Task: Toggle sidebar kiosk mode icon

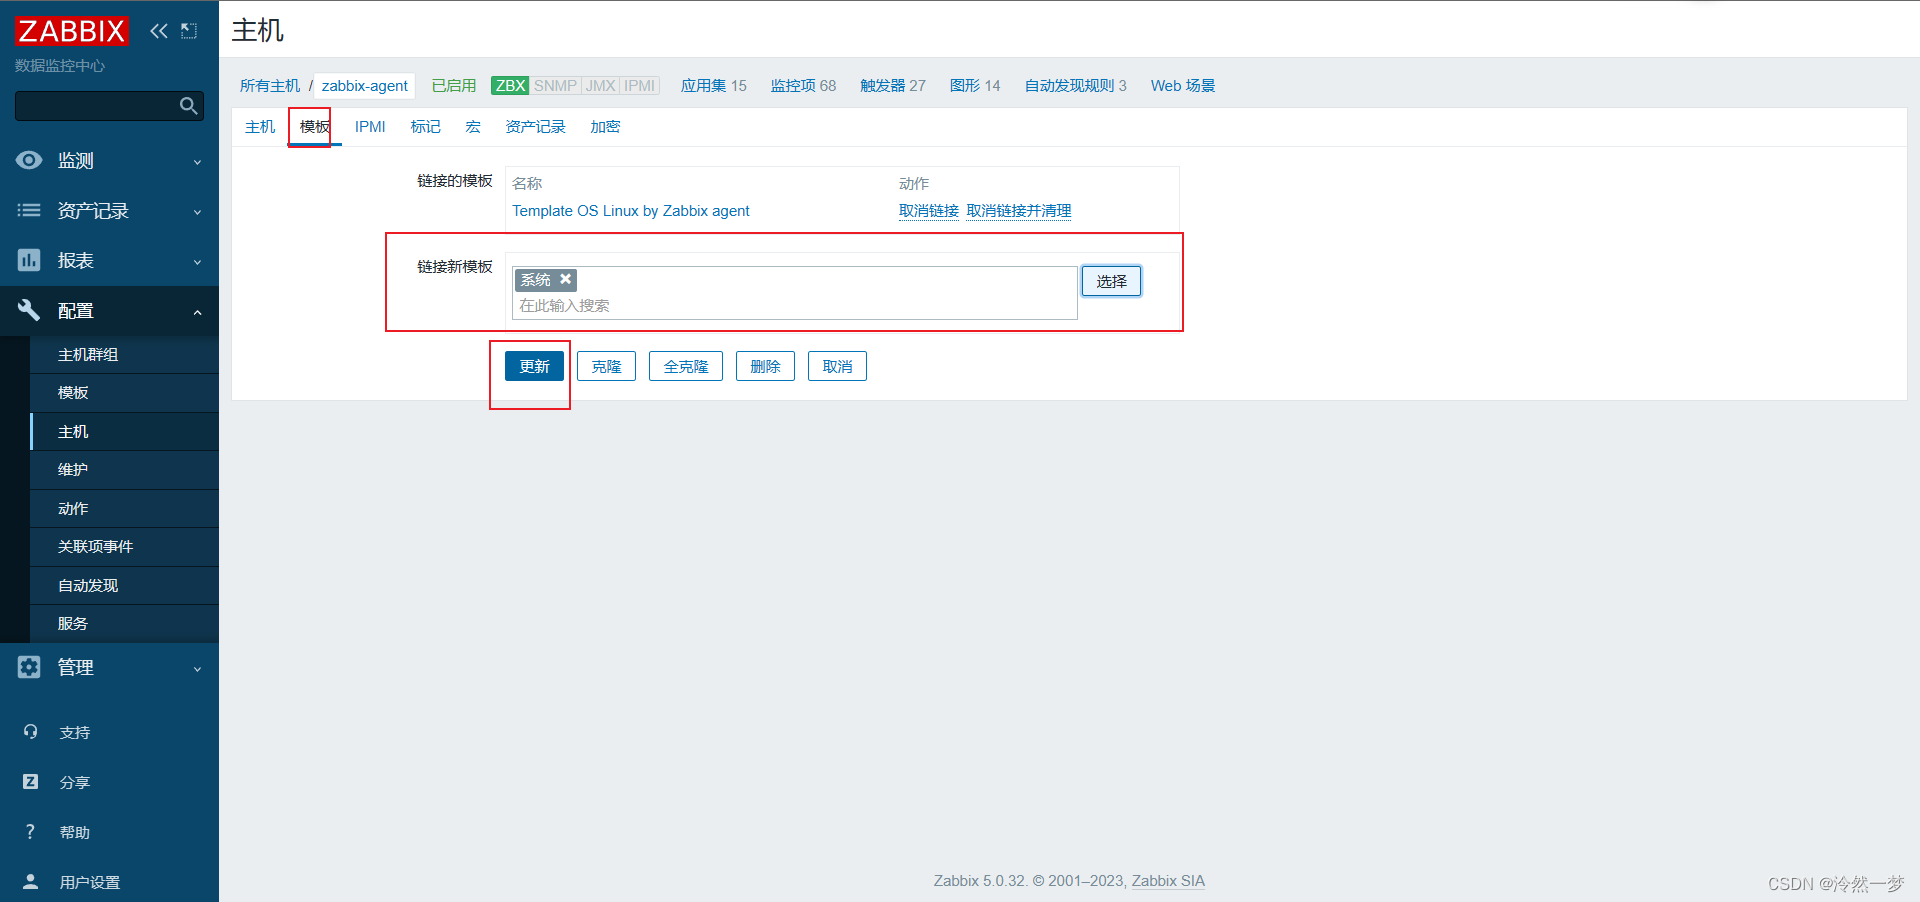Action: coord(189,31)
